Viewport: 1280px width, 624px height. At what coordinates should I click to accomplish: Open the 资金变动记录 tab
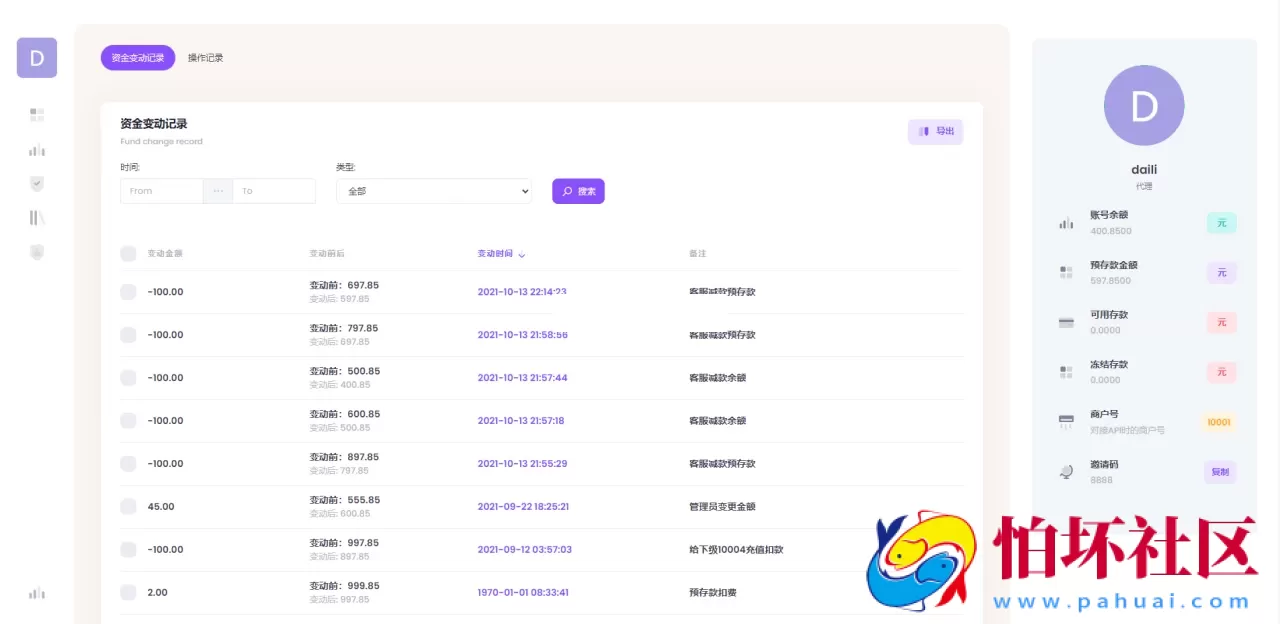click(x=137, y=57)
